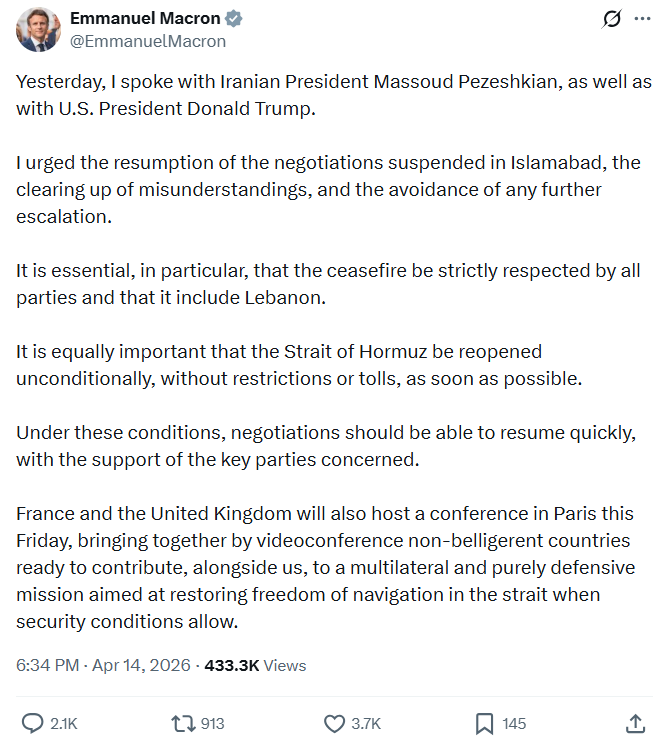Click the 433.3K Views count
This screenshot has width=668, height=744.
point(255,665)
